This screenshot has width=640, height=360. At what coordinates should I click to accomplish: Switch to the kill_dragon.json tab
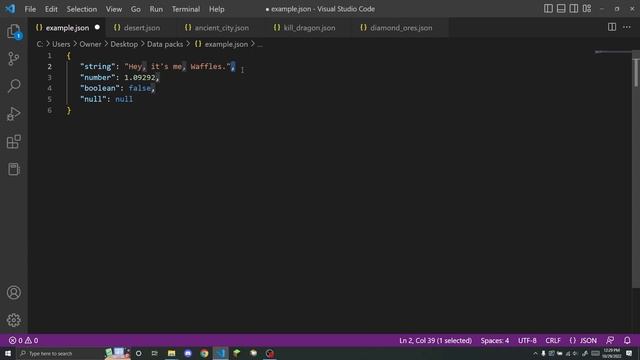pos(309,28)
